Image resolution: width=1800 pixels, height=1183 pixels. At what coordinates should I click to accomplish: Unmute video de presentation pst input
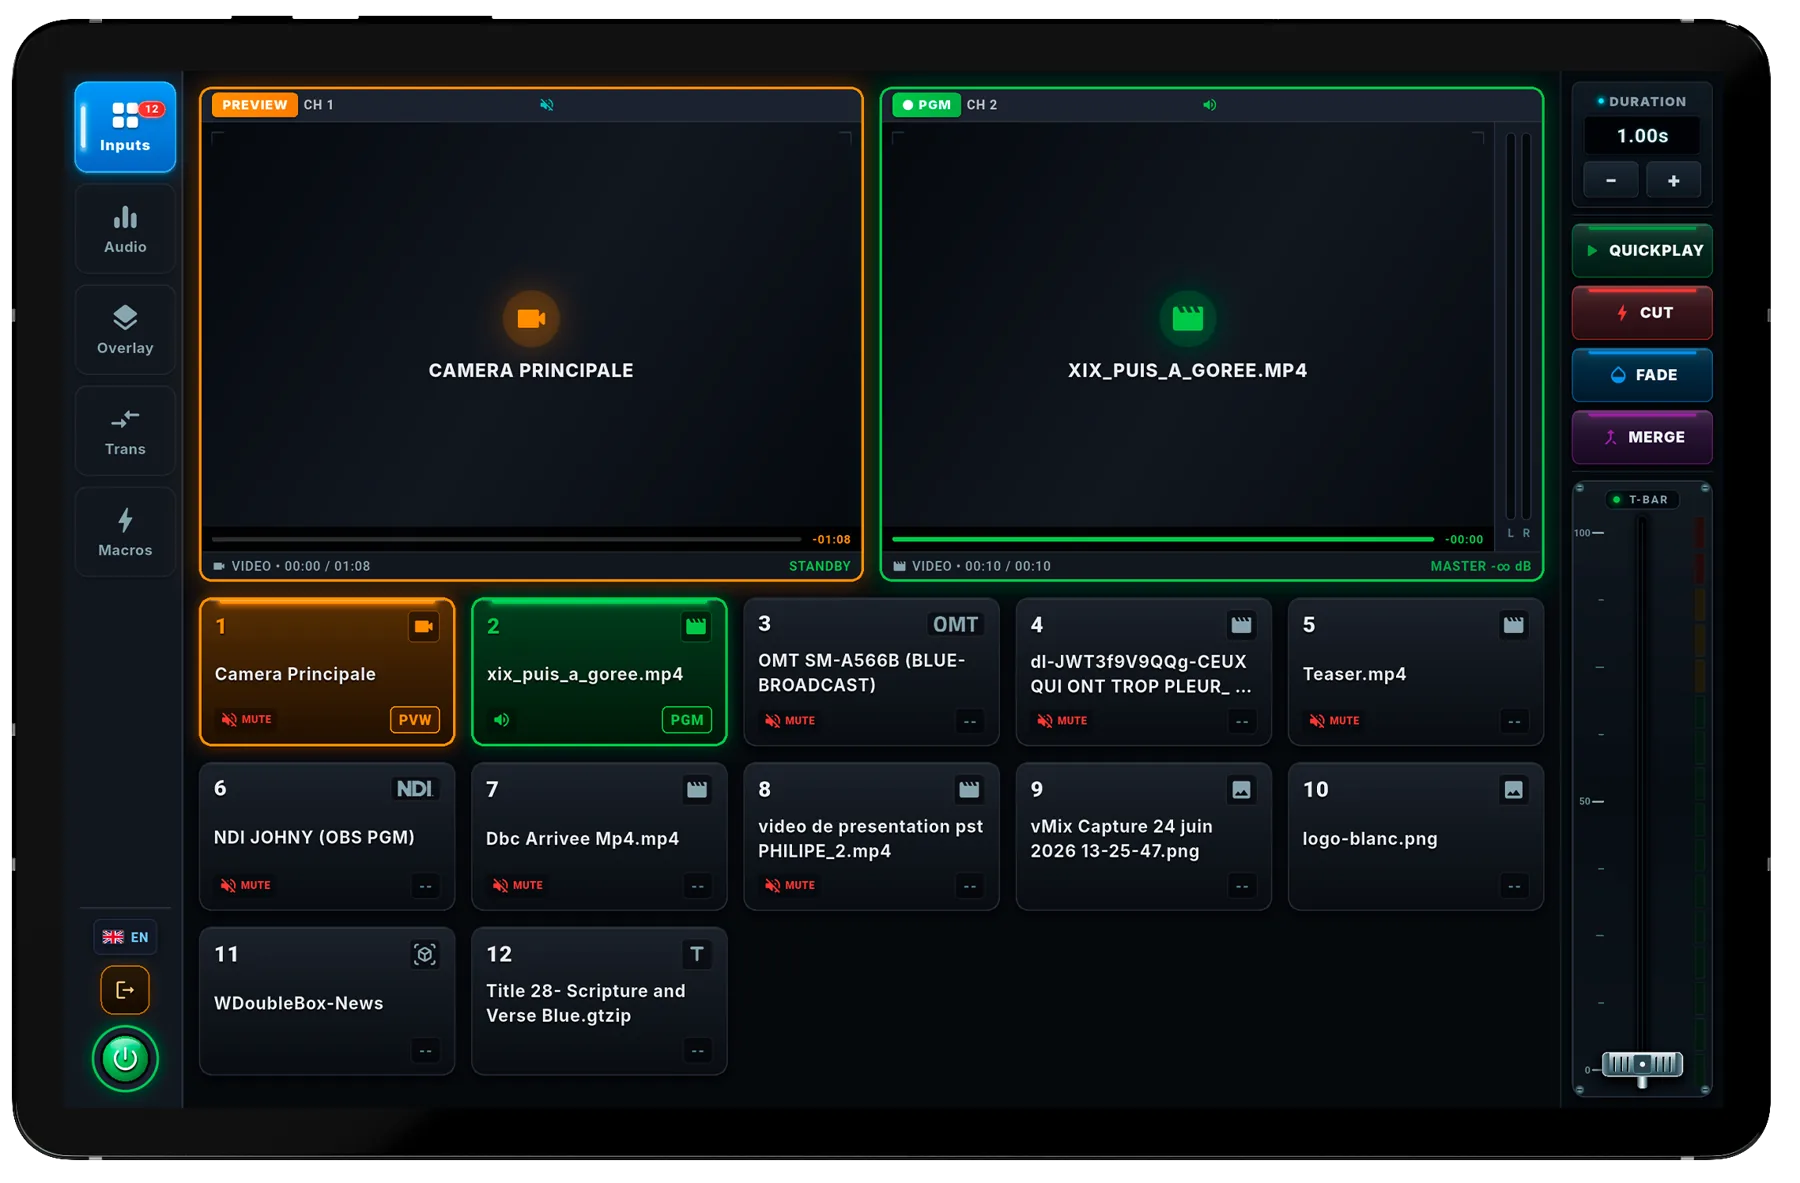790,885
